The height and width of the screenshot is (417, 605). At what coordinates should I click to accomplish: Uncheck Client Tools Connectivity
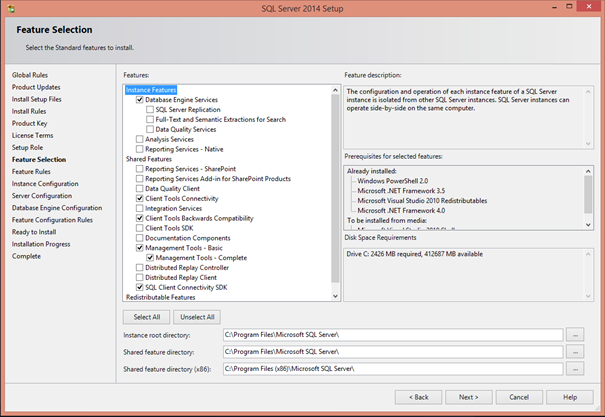point(140,198)
